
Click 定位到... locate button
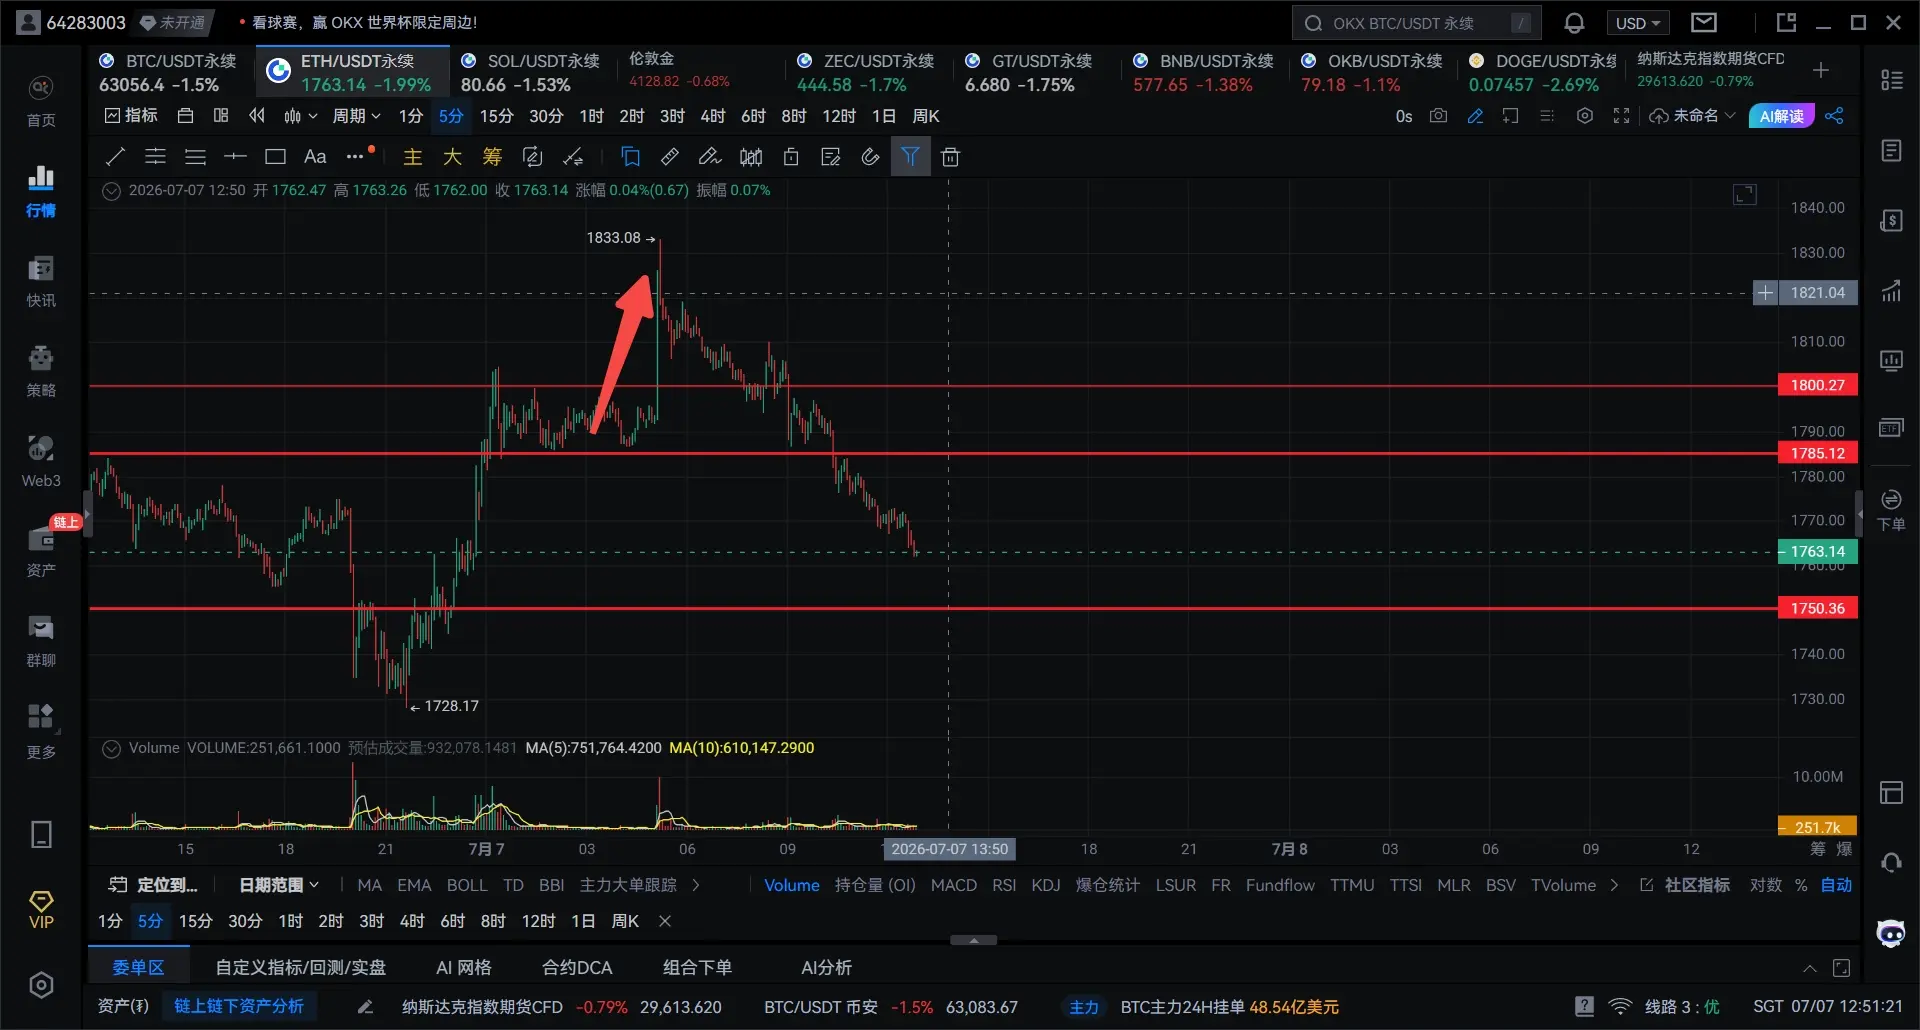pyautogui.click(x=154, y=885)
